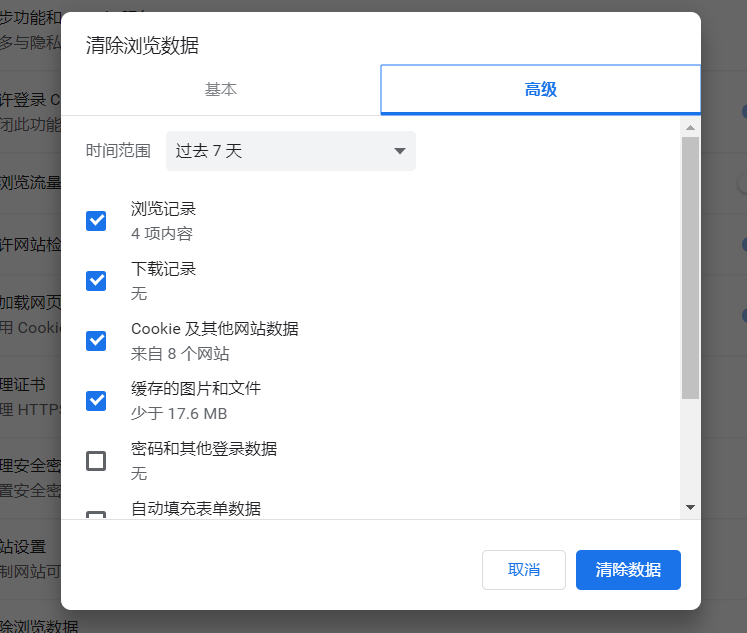Switch to the 基本 tab
This screenshot has height=633, width=747.
(x=221, y=90)
